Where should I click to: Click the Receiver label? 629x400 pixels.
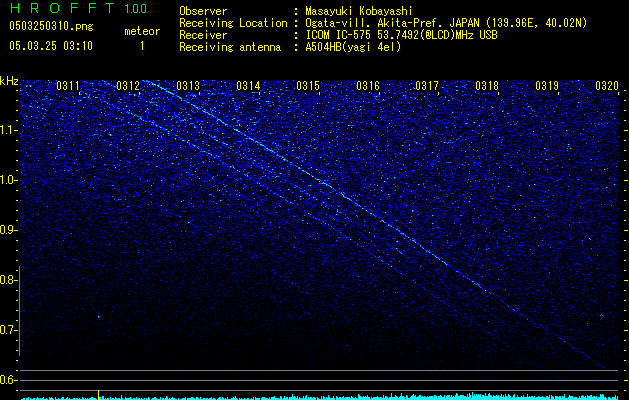(x=203, y=35)
